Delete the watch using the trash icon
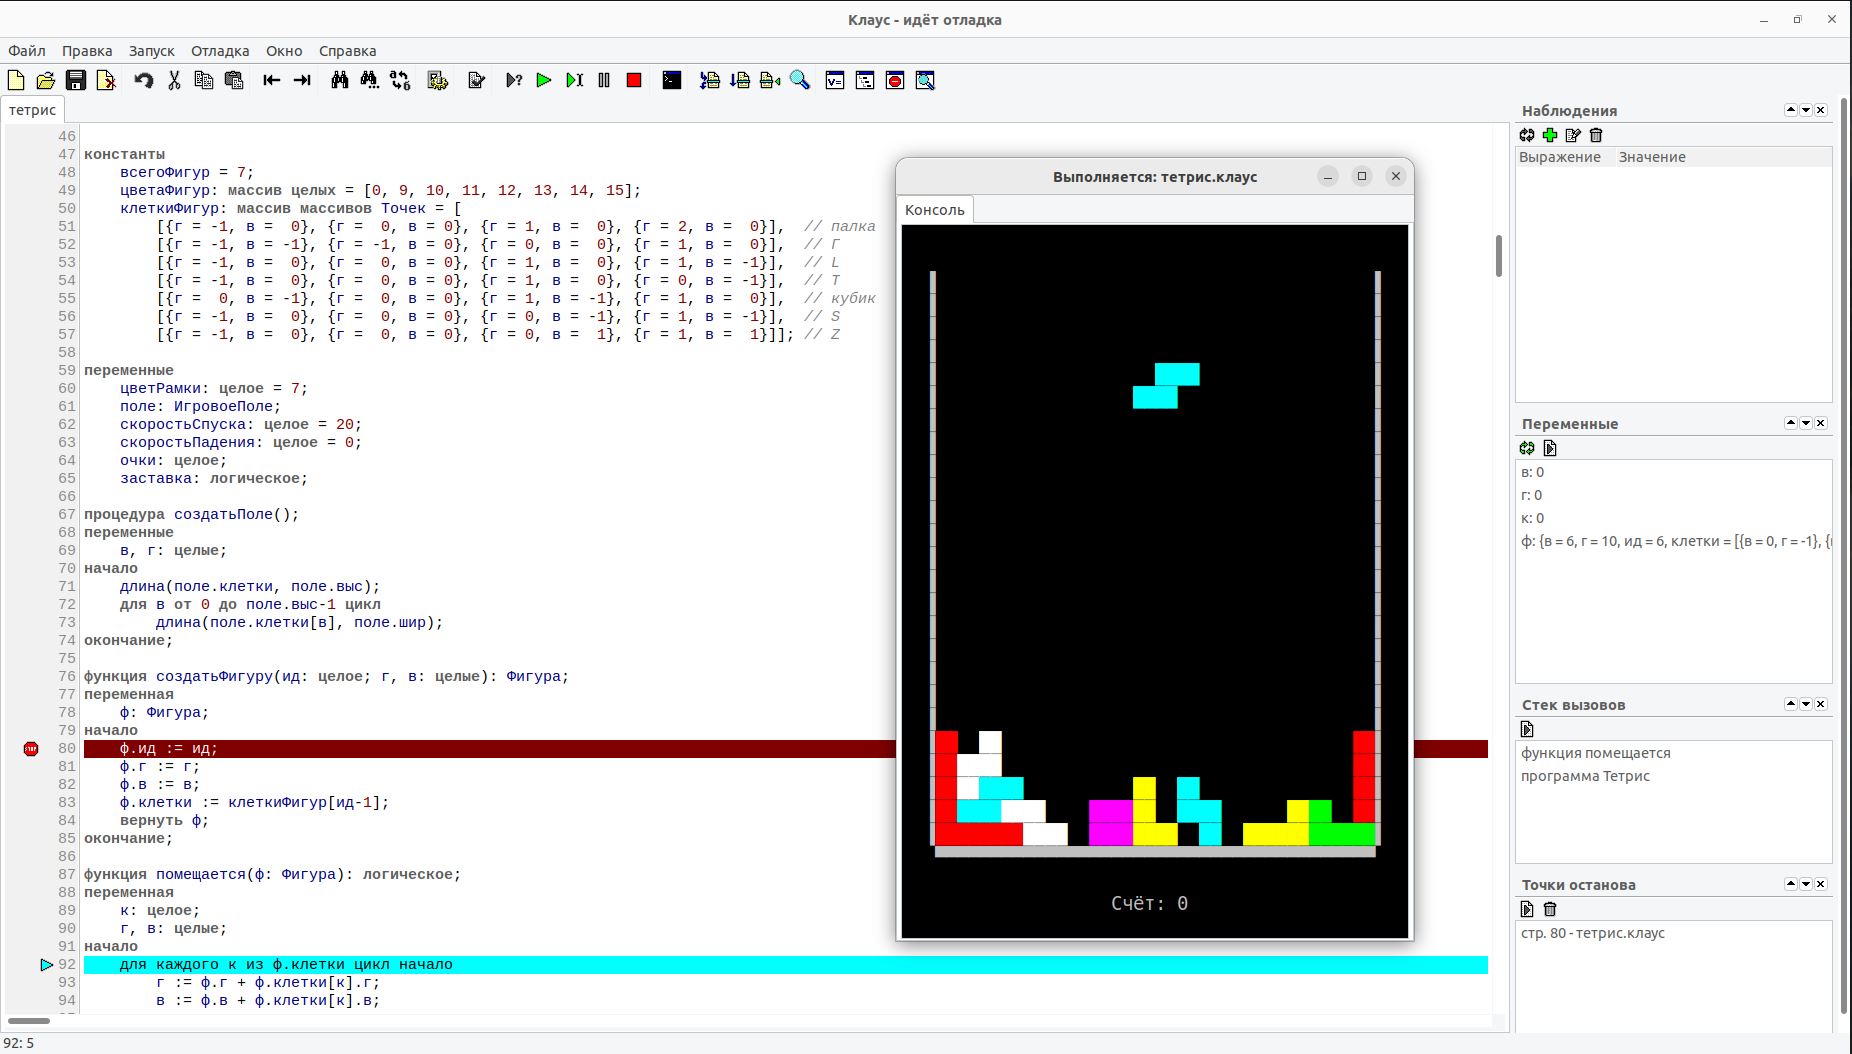The image size is (1852, 1054). [x=1596, y=135]
